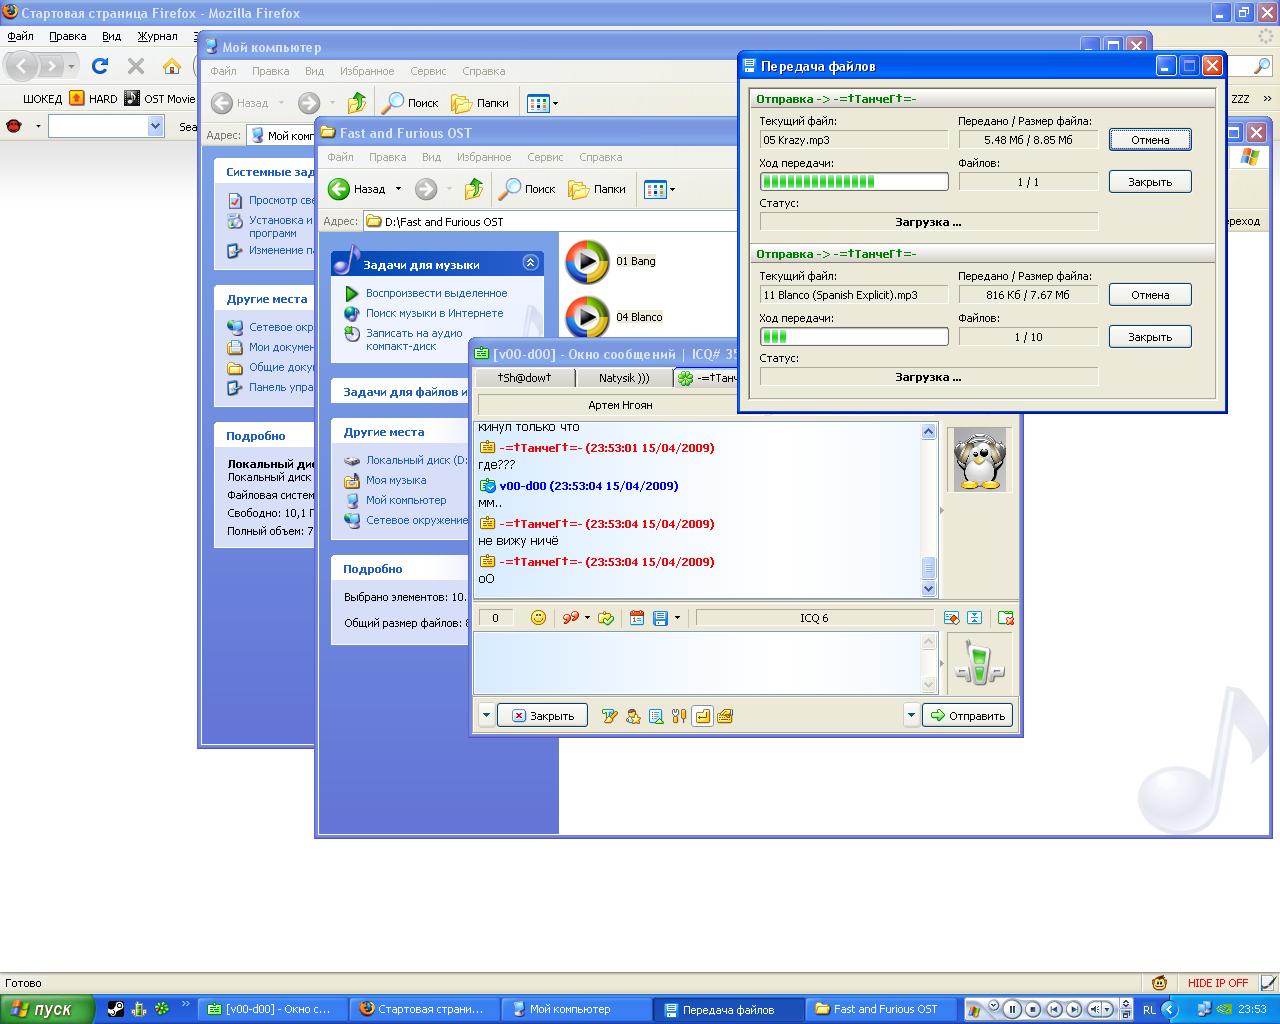
Task: Click Firefox stop loading X icon
Action: 136,66
